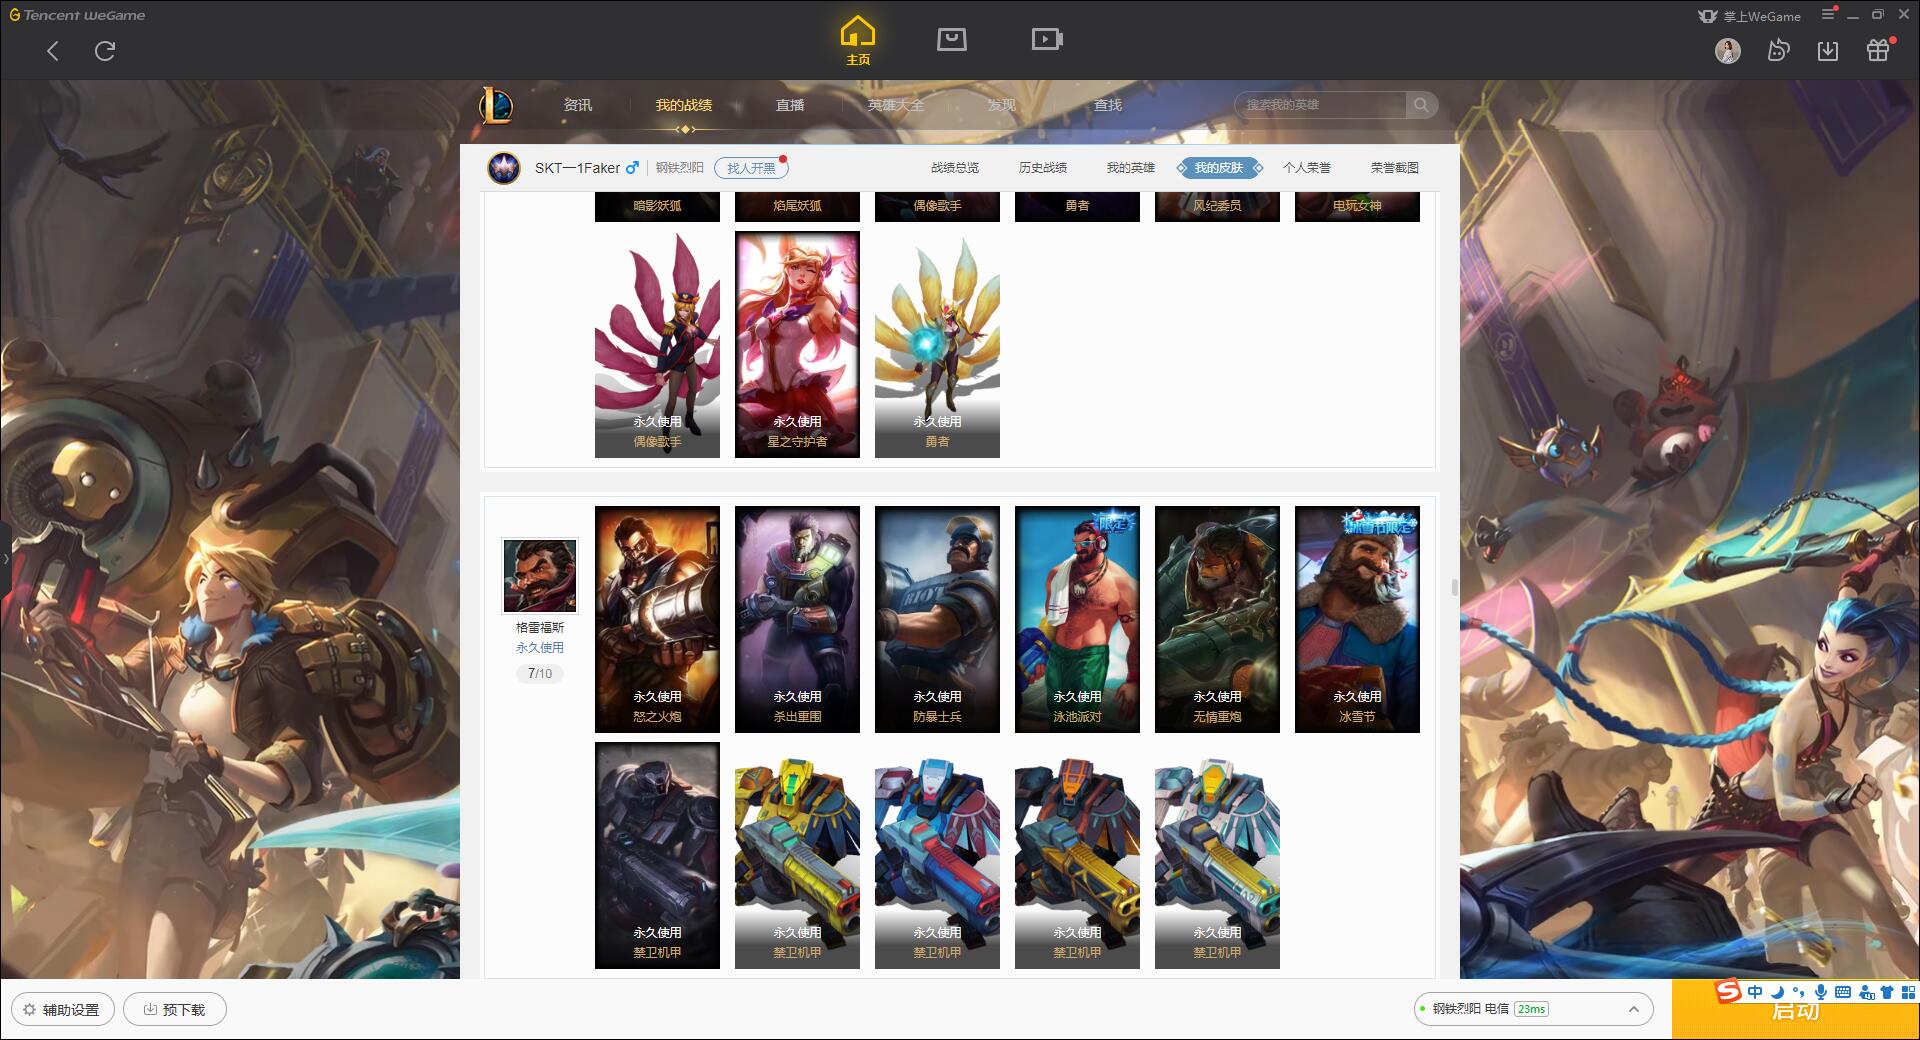Image resolution: width=1920 pixels, height=1040 pixels.
Task: Select the blue and red 禁卫机甲 chroma
Action: click(937, 855)
